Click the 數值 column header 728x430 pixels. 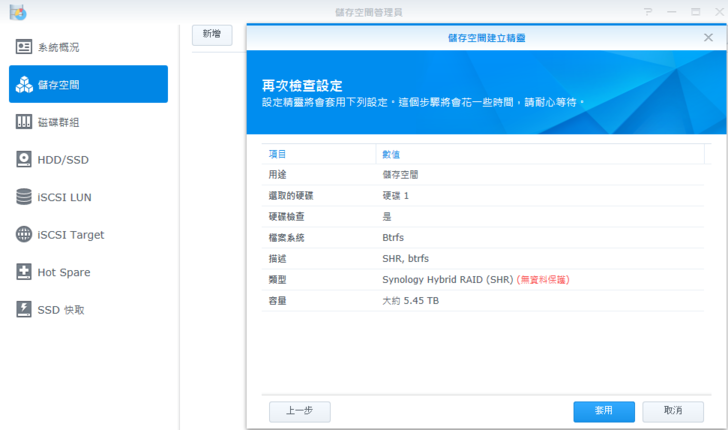click(392, 154)
